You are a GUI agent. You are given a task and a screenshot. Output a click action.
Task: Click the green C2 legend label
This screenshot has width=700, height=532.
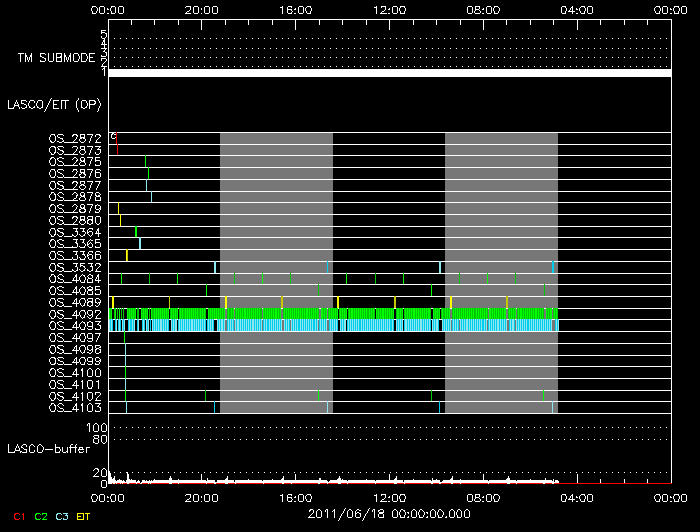pos(41,516)
